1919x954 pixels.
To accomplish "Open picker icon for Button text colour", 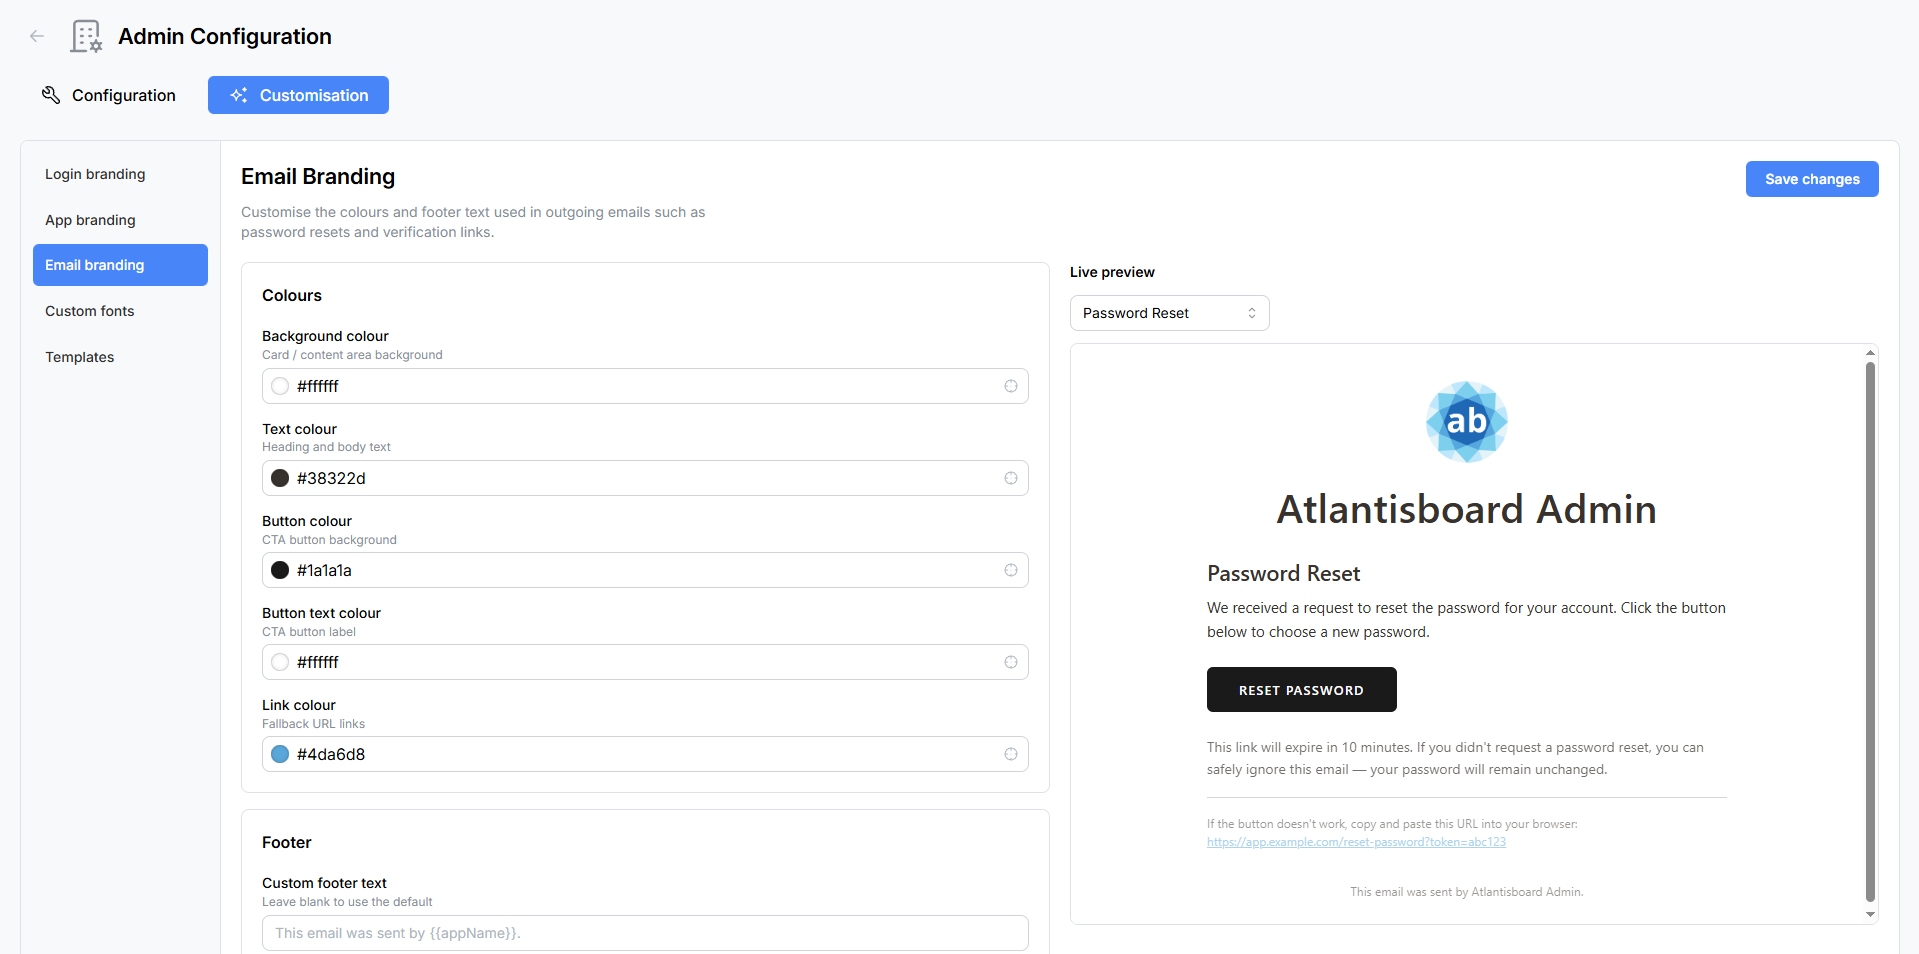I will pos(1011,662).
